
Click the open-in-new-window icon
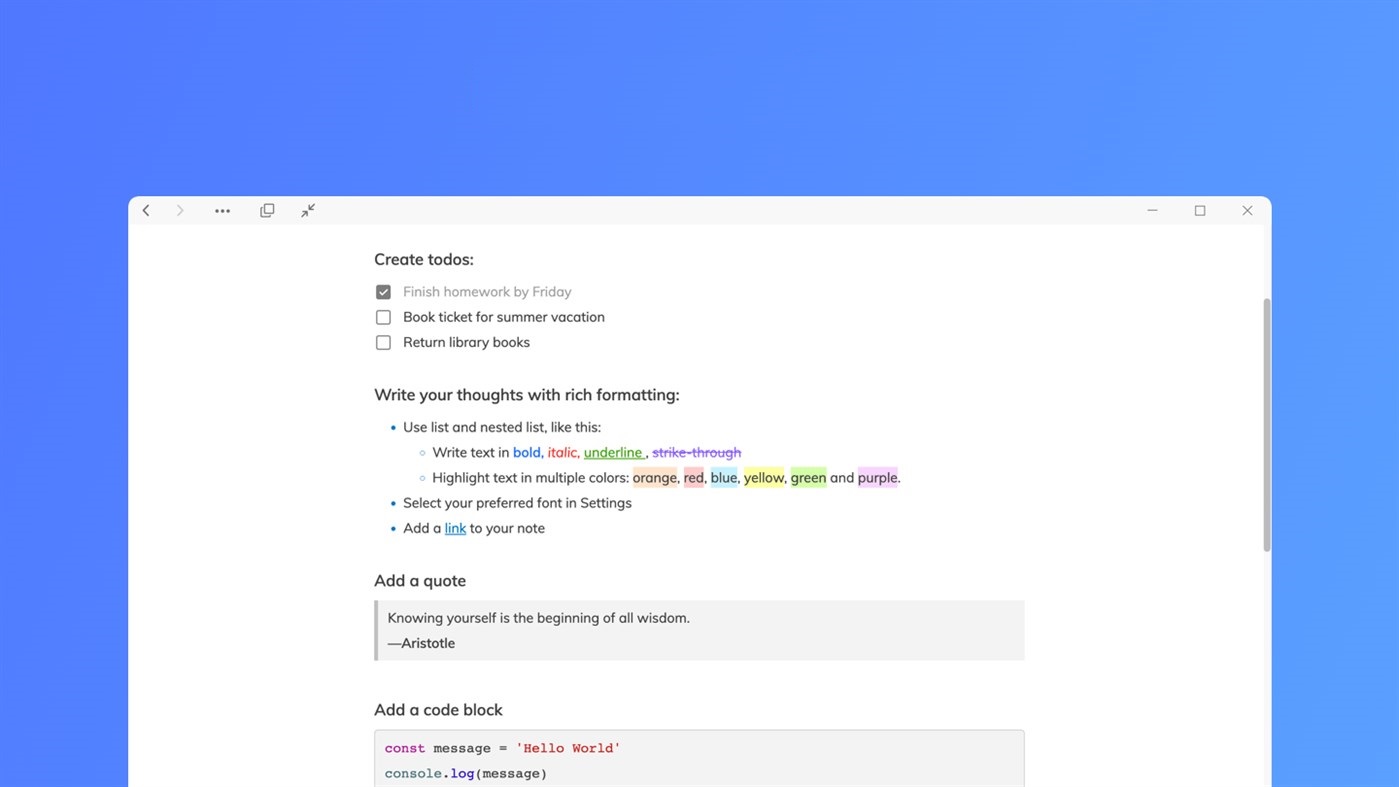coord(267,211)
